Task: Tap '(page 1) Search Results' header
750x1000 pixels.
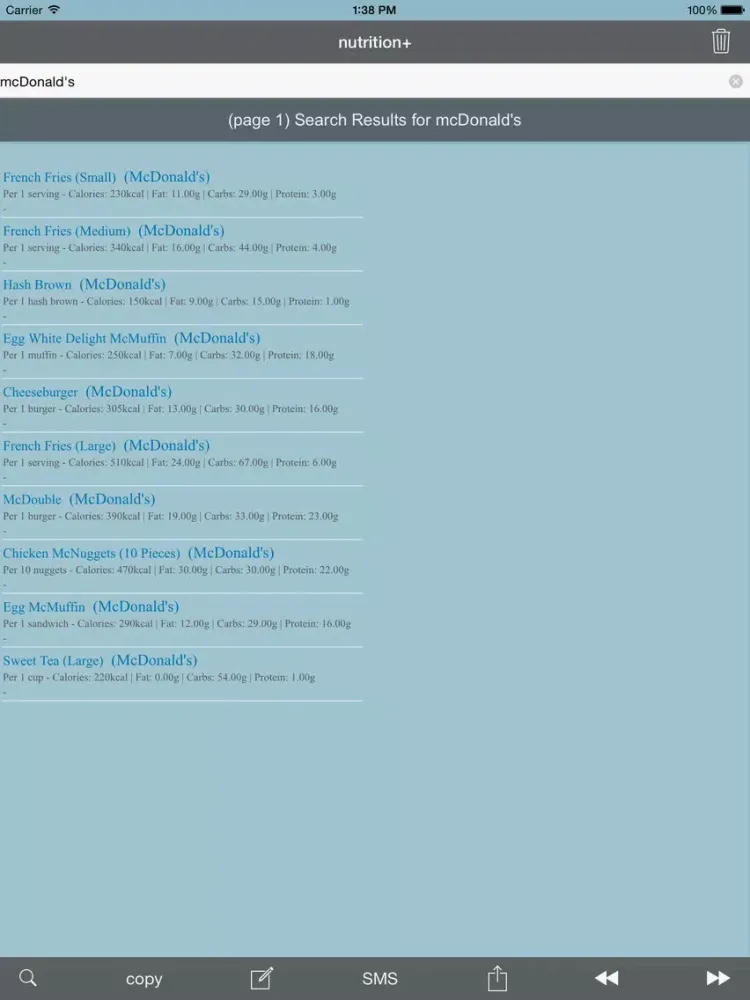Action: tap(375, 120)
